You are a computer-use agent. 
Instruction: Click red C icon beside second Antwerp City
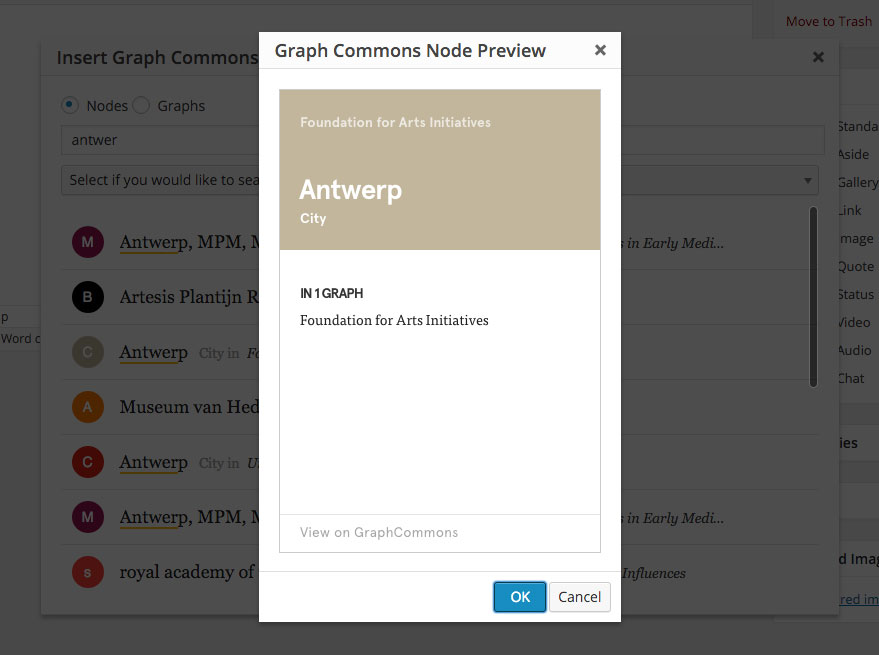(87, 462)
